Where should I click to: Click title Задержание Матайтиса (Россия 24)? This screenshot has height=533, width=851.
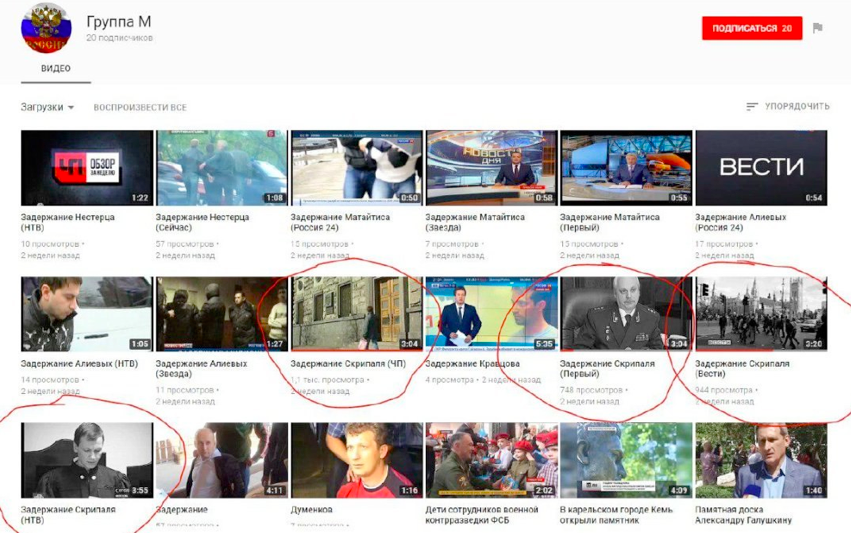[x=340, y=222]
